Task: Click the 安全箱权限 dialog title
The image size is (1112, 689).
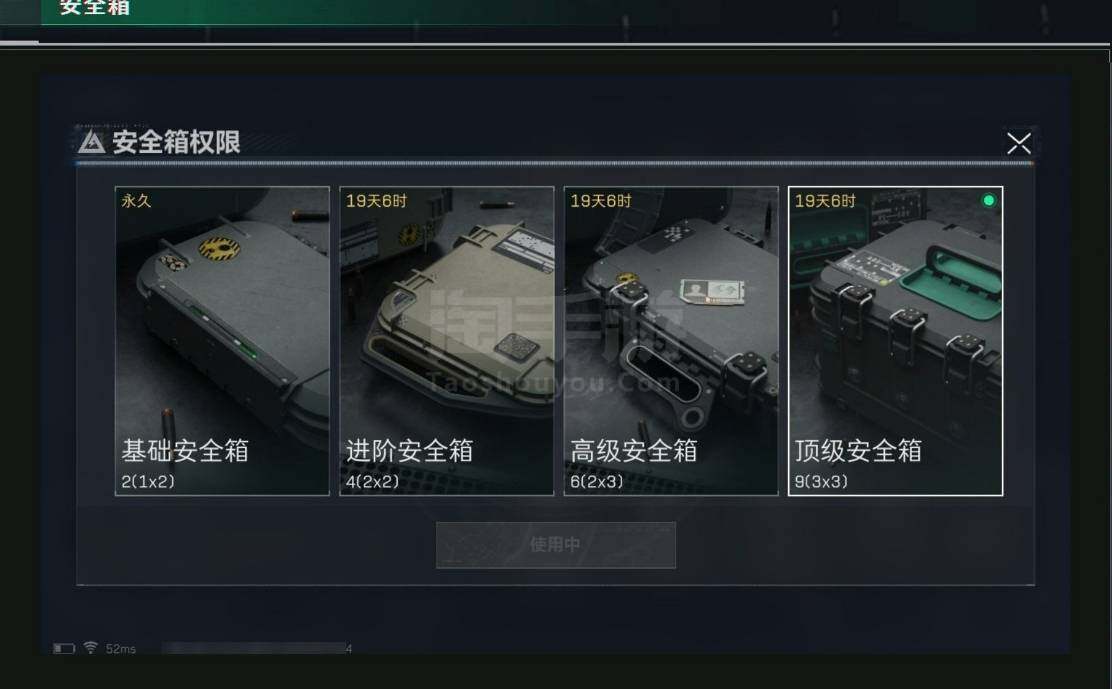Action: click(177, 142)
